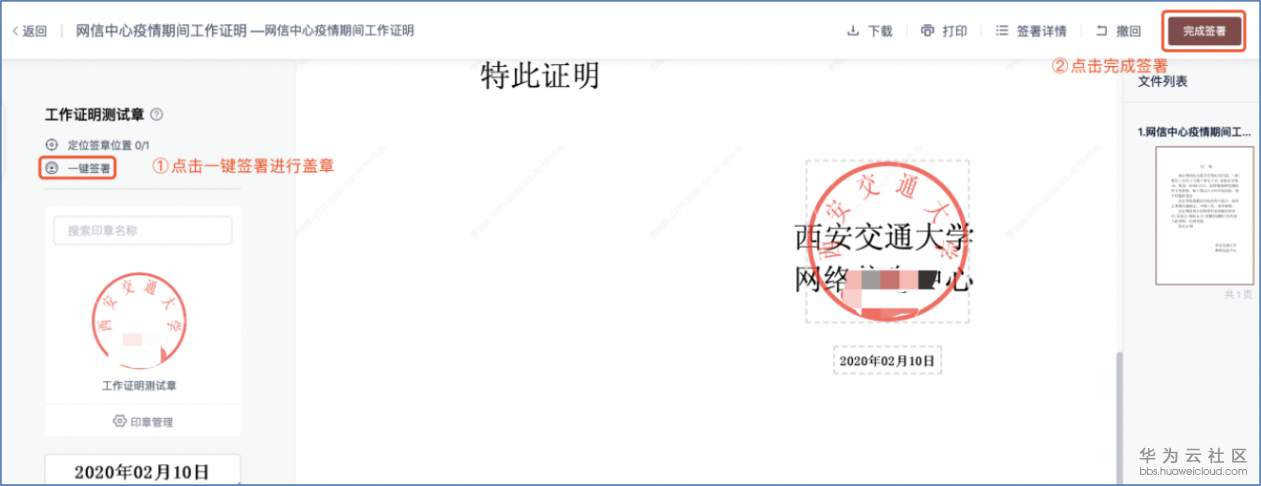Focus the 搜索印章名称 search field
Image resolution: width=1261 pixels, height=486 pixels.
(142, 230)
